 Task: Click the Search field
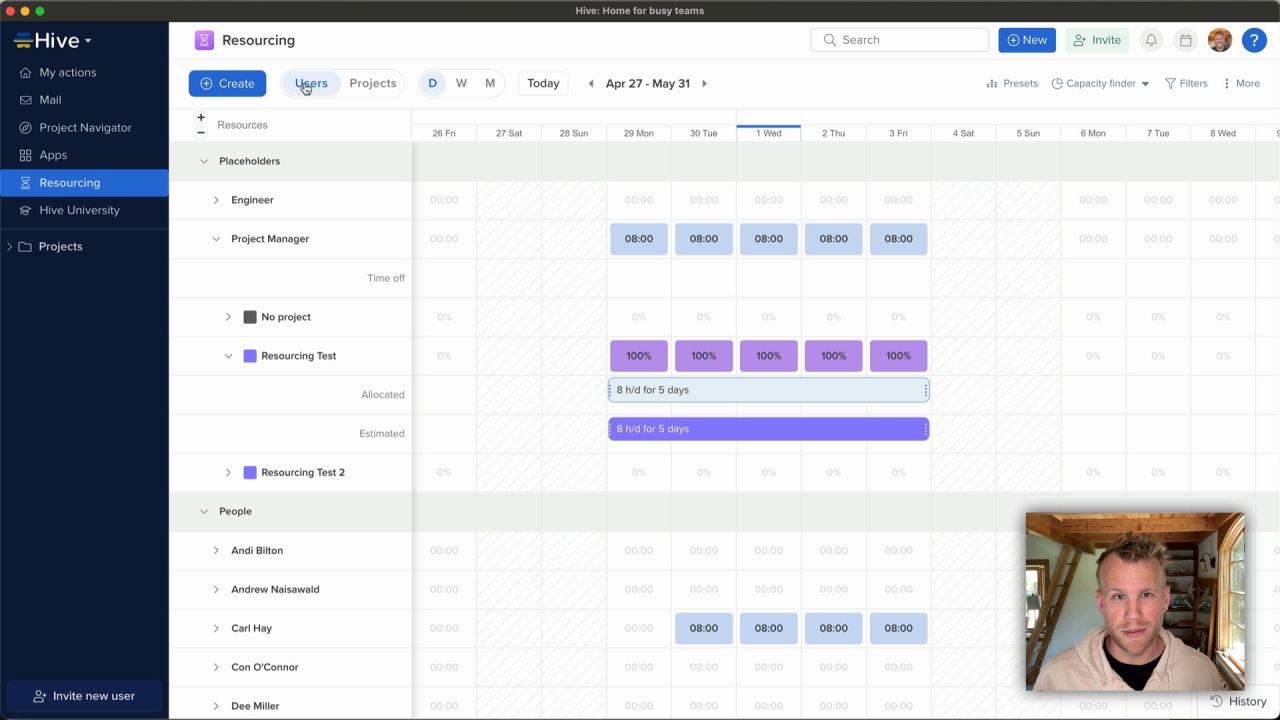pos(899,40)
